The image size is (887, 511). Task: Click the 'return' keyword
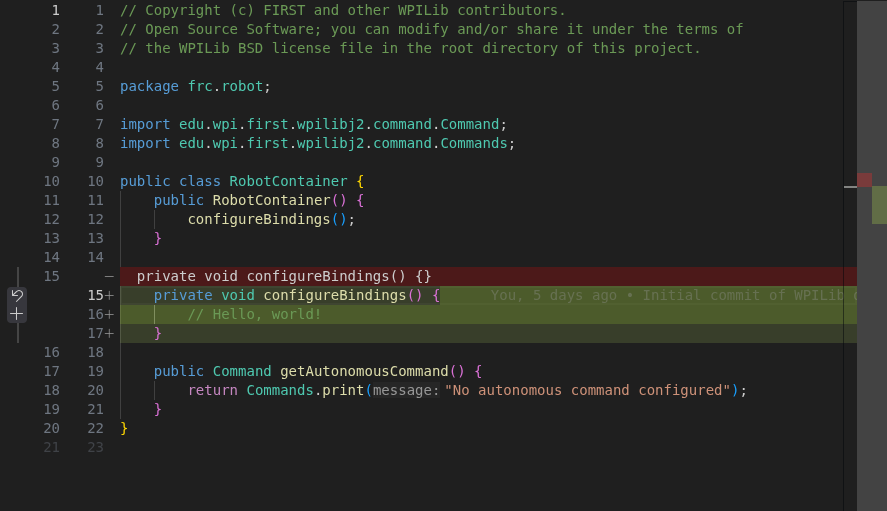coord(213,390)
